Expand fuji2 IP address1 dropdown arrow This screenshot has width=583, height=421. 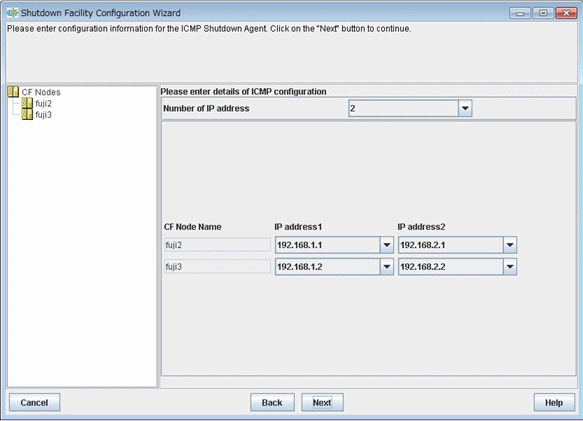[387, 245]
